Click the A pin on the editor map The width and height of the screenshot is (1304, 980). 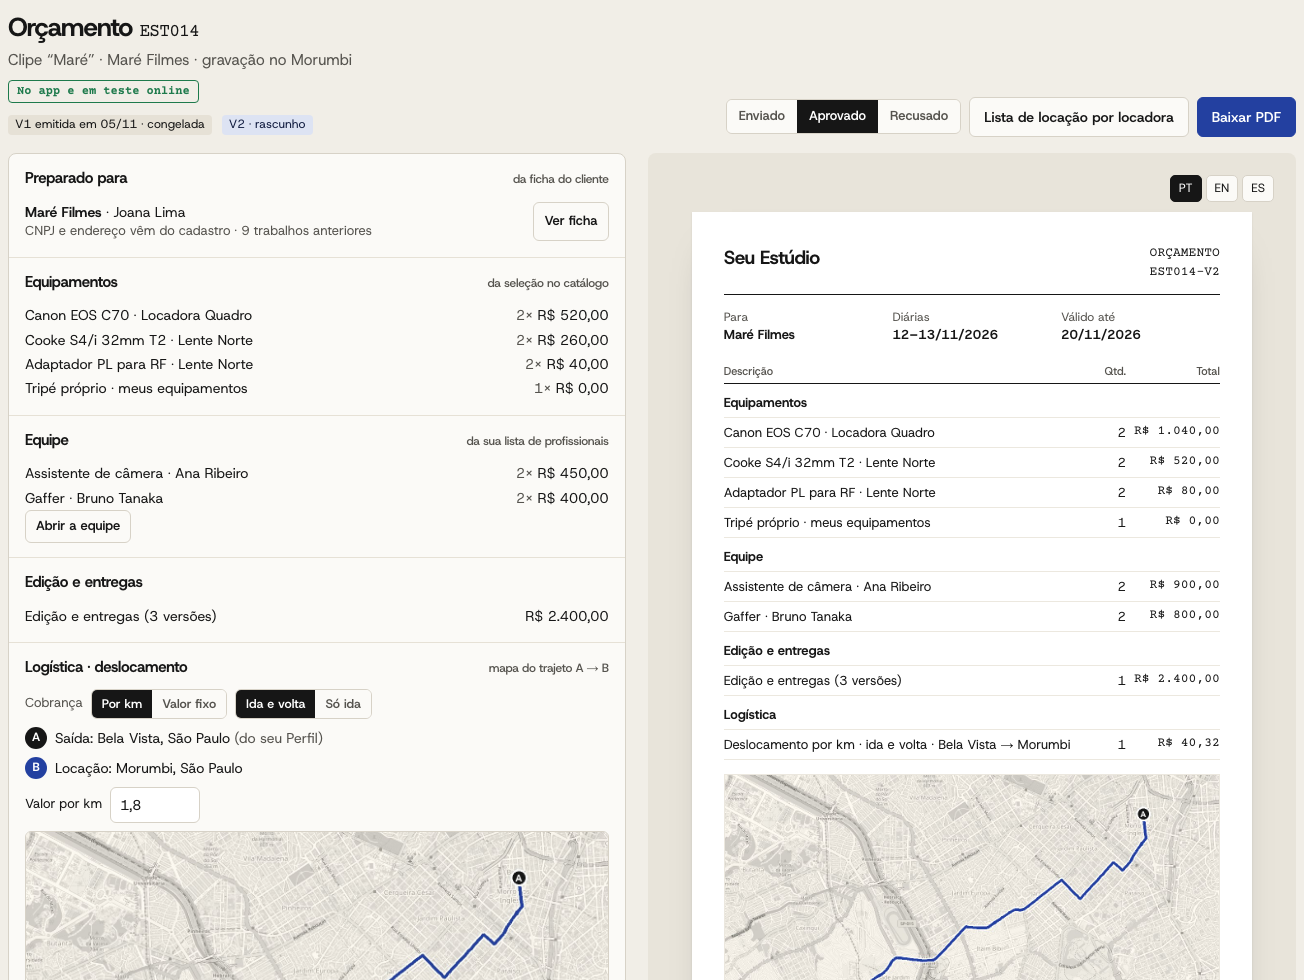tap(519, 878)
